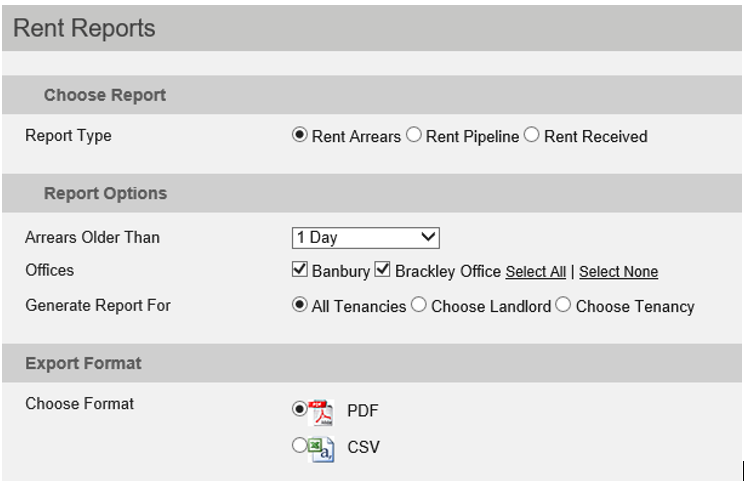Choose the Rent Pipeline report type
This screenshot has width=744, height=481.
(x=414, y=135)
